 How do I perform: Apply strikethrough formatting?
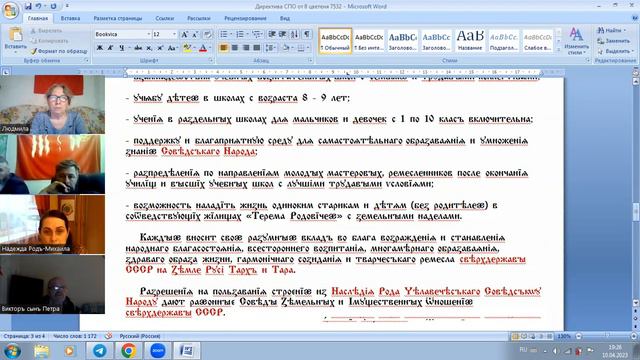138,48
